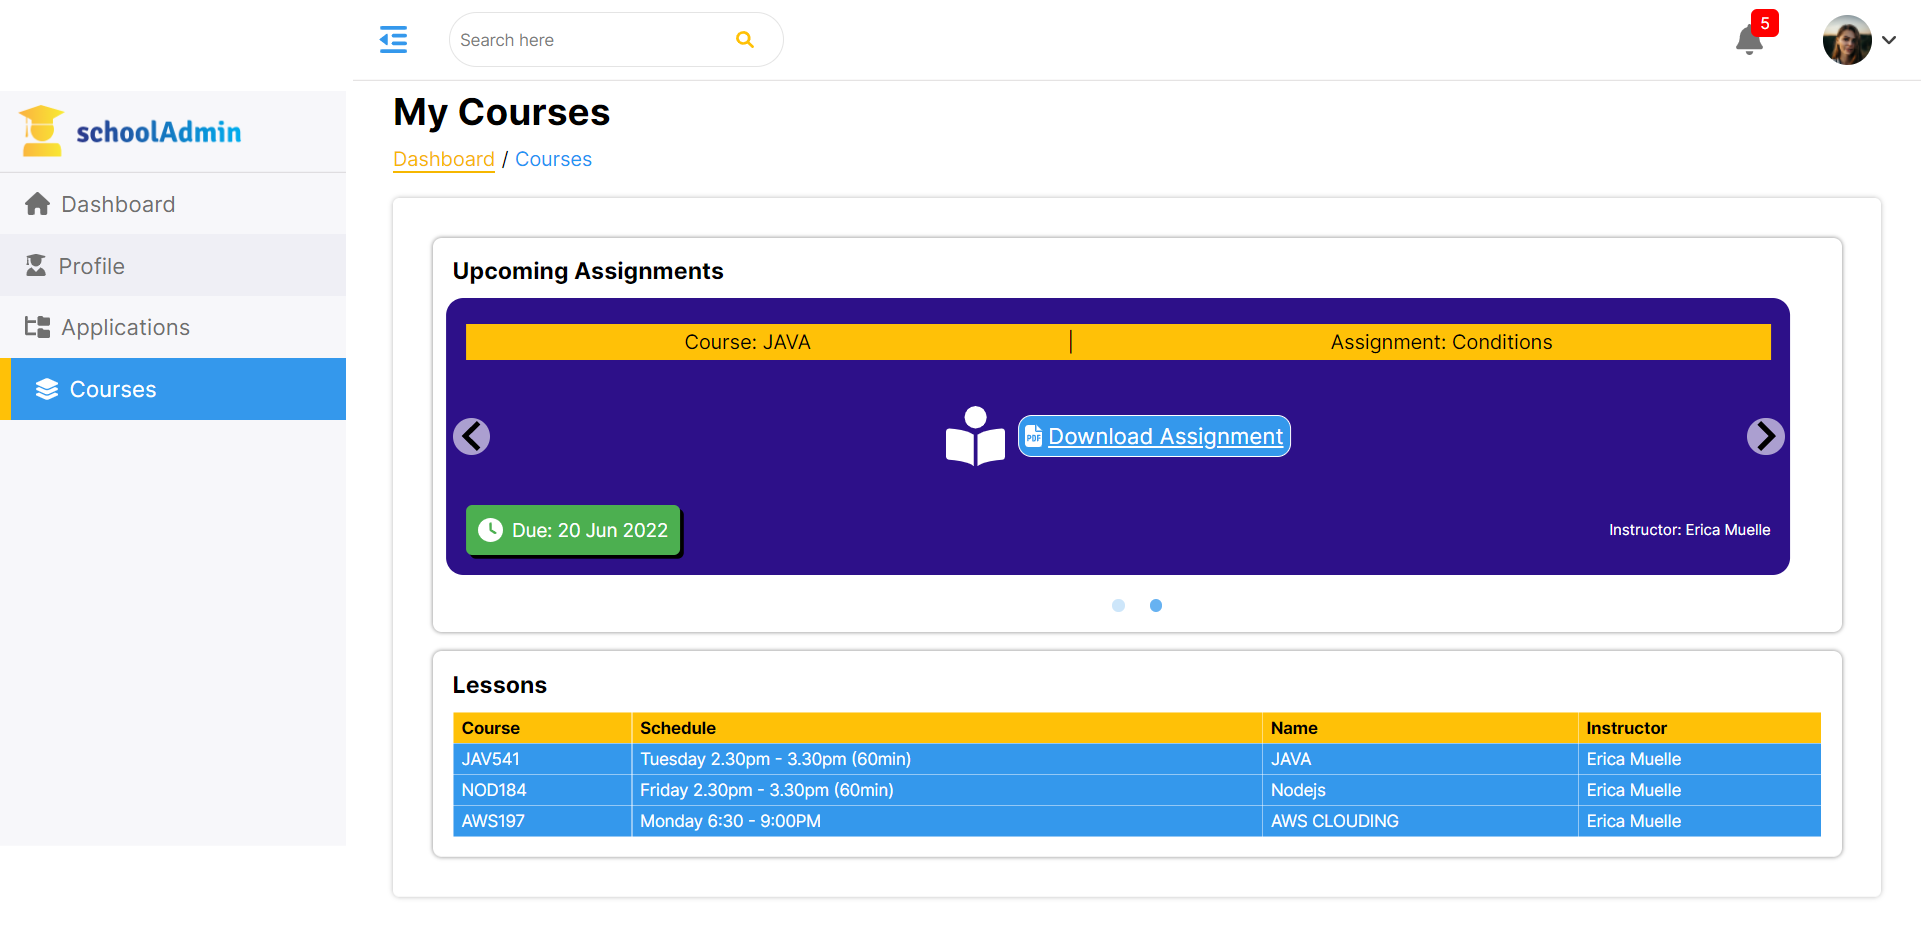Viewport: 1921px width, 937px height.
Task: Select the first carousel indicator dot
Action: [x=1118, y=605]
